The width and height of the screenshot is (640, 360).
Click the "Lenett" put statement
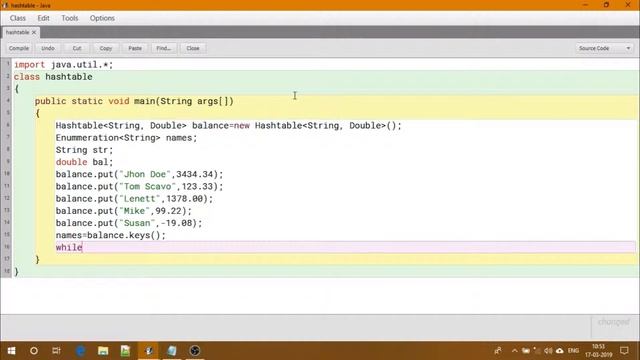(134, 199)
